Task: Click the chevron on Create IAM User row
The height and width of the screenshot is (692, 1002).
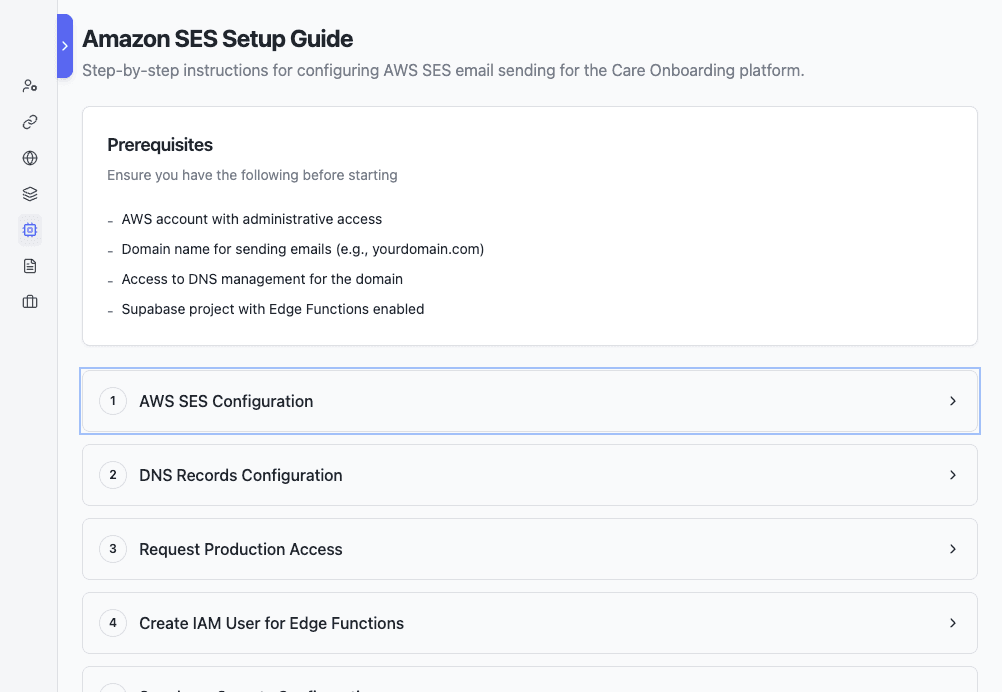Action: pos(953,623)
